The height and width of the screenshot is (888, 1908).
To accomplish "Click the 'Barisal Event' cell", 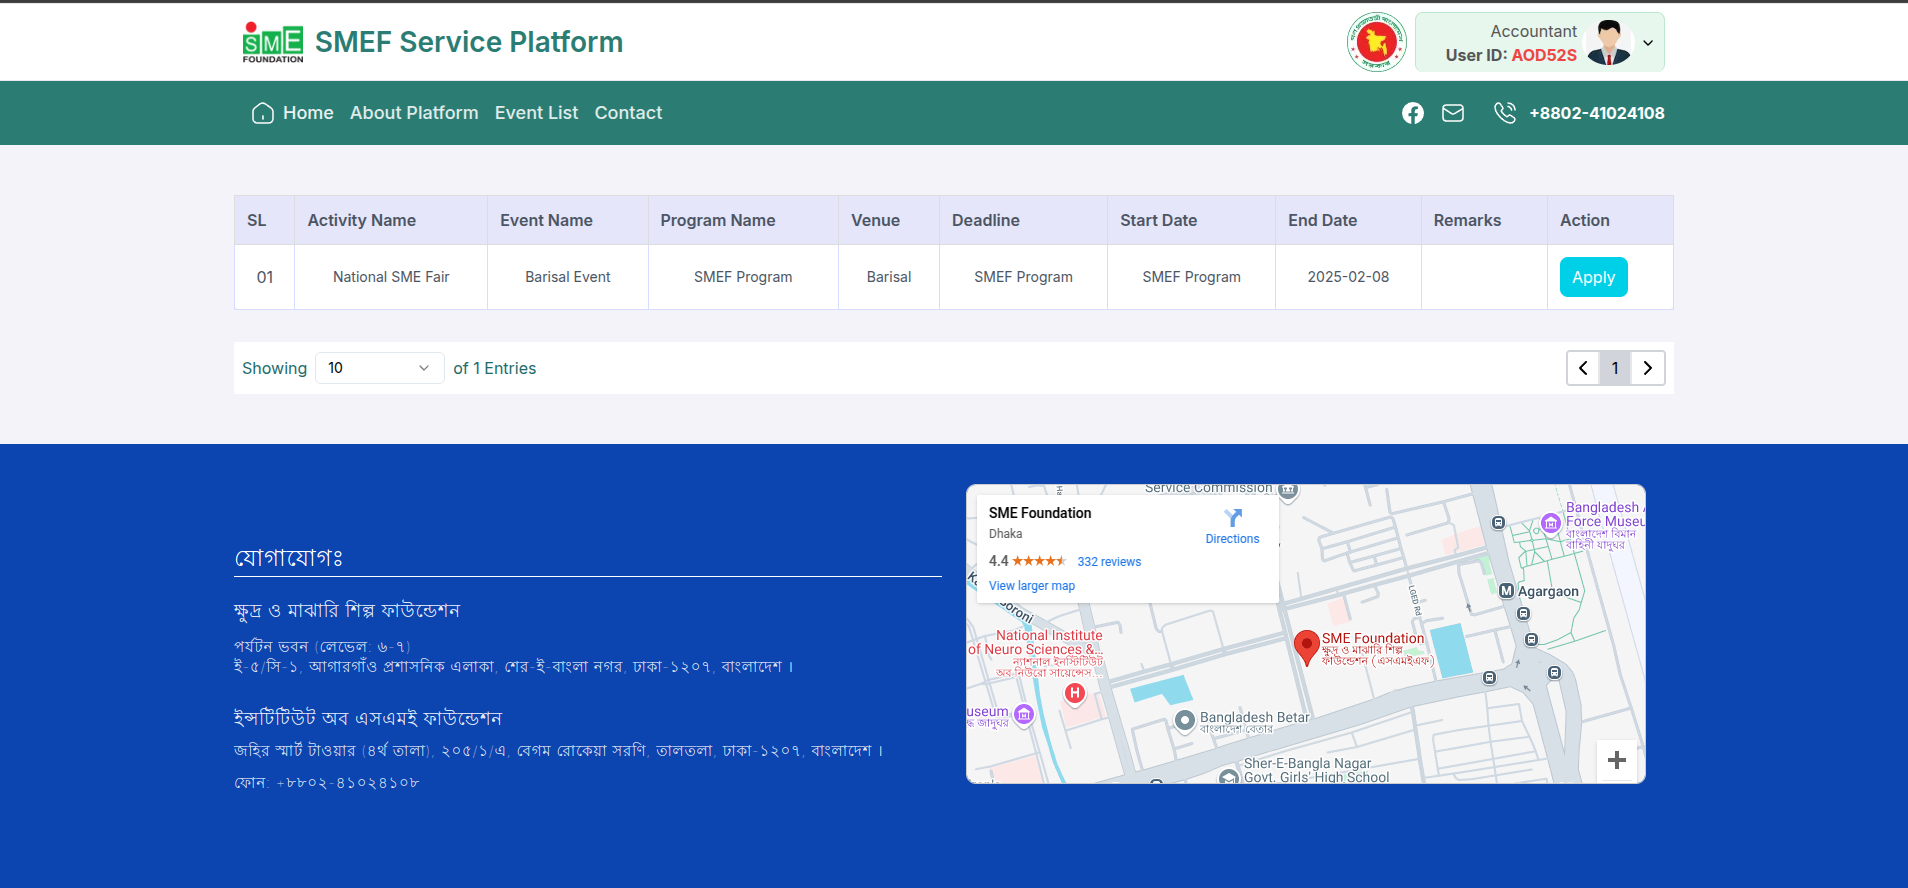I will (x=568, y=277).
